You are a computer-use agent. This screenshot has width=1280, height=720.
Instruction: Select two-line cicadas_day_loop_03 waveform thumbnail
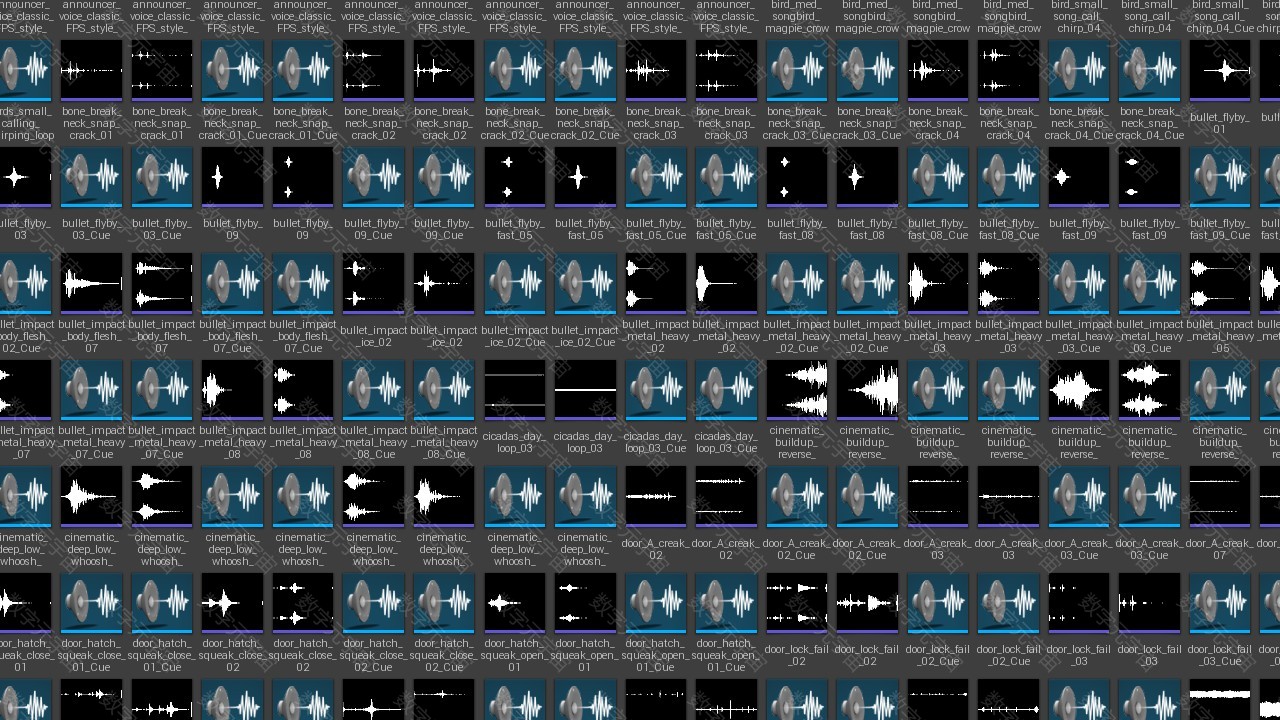coord(514,390)
